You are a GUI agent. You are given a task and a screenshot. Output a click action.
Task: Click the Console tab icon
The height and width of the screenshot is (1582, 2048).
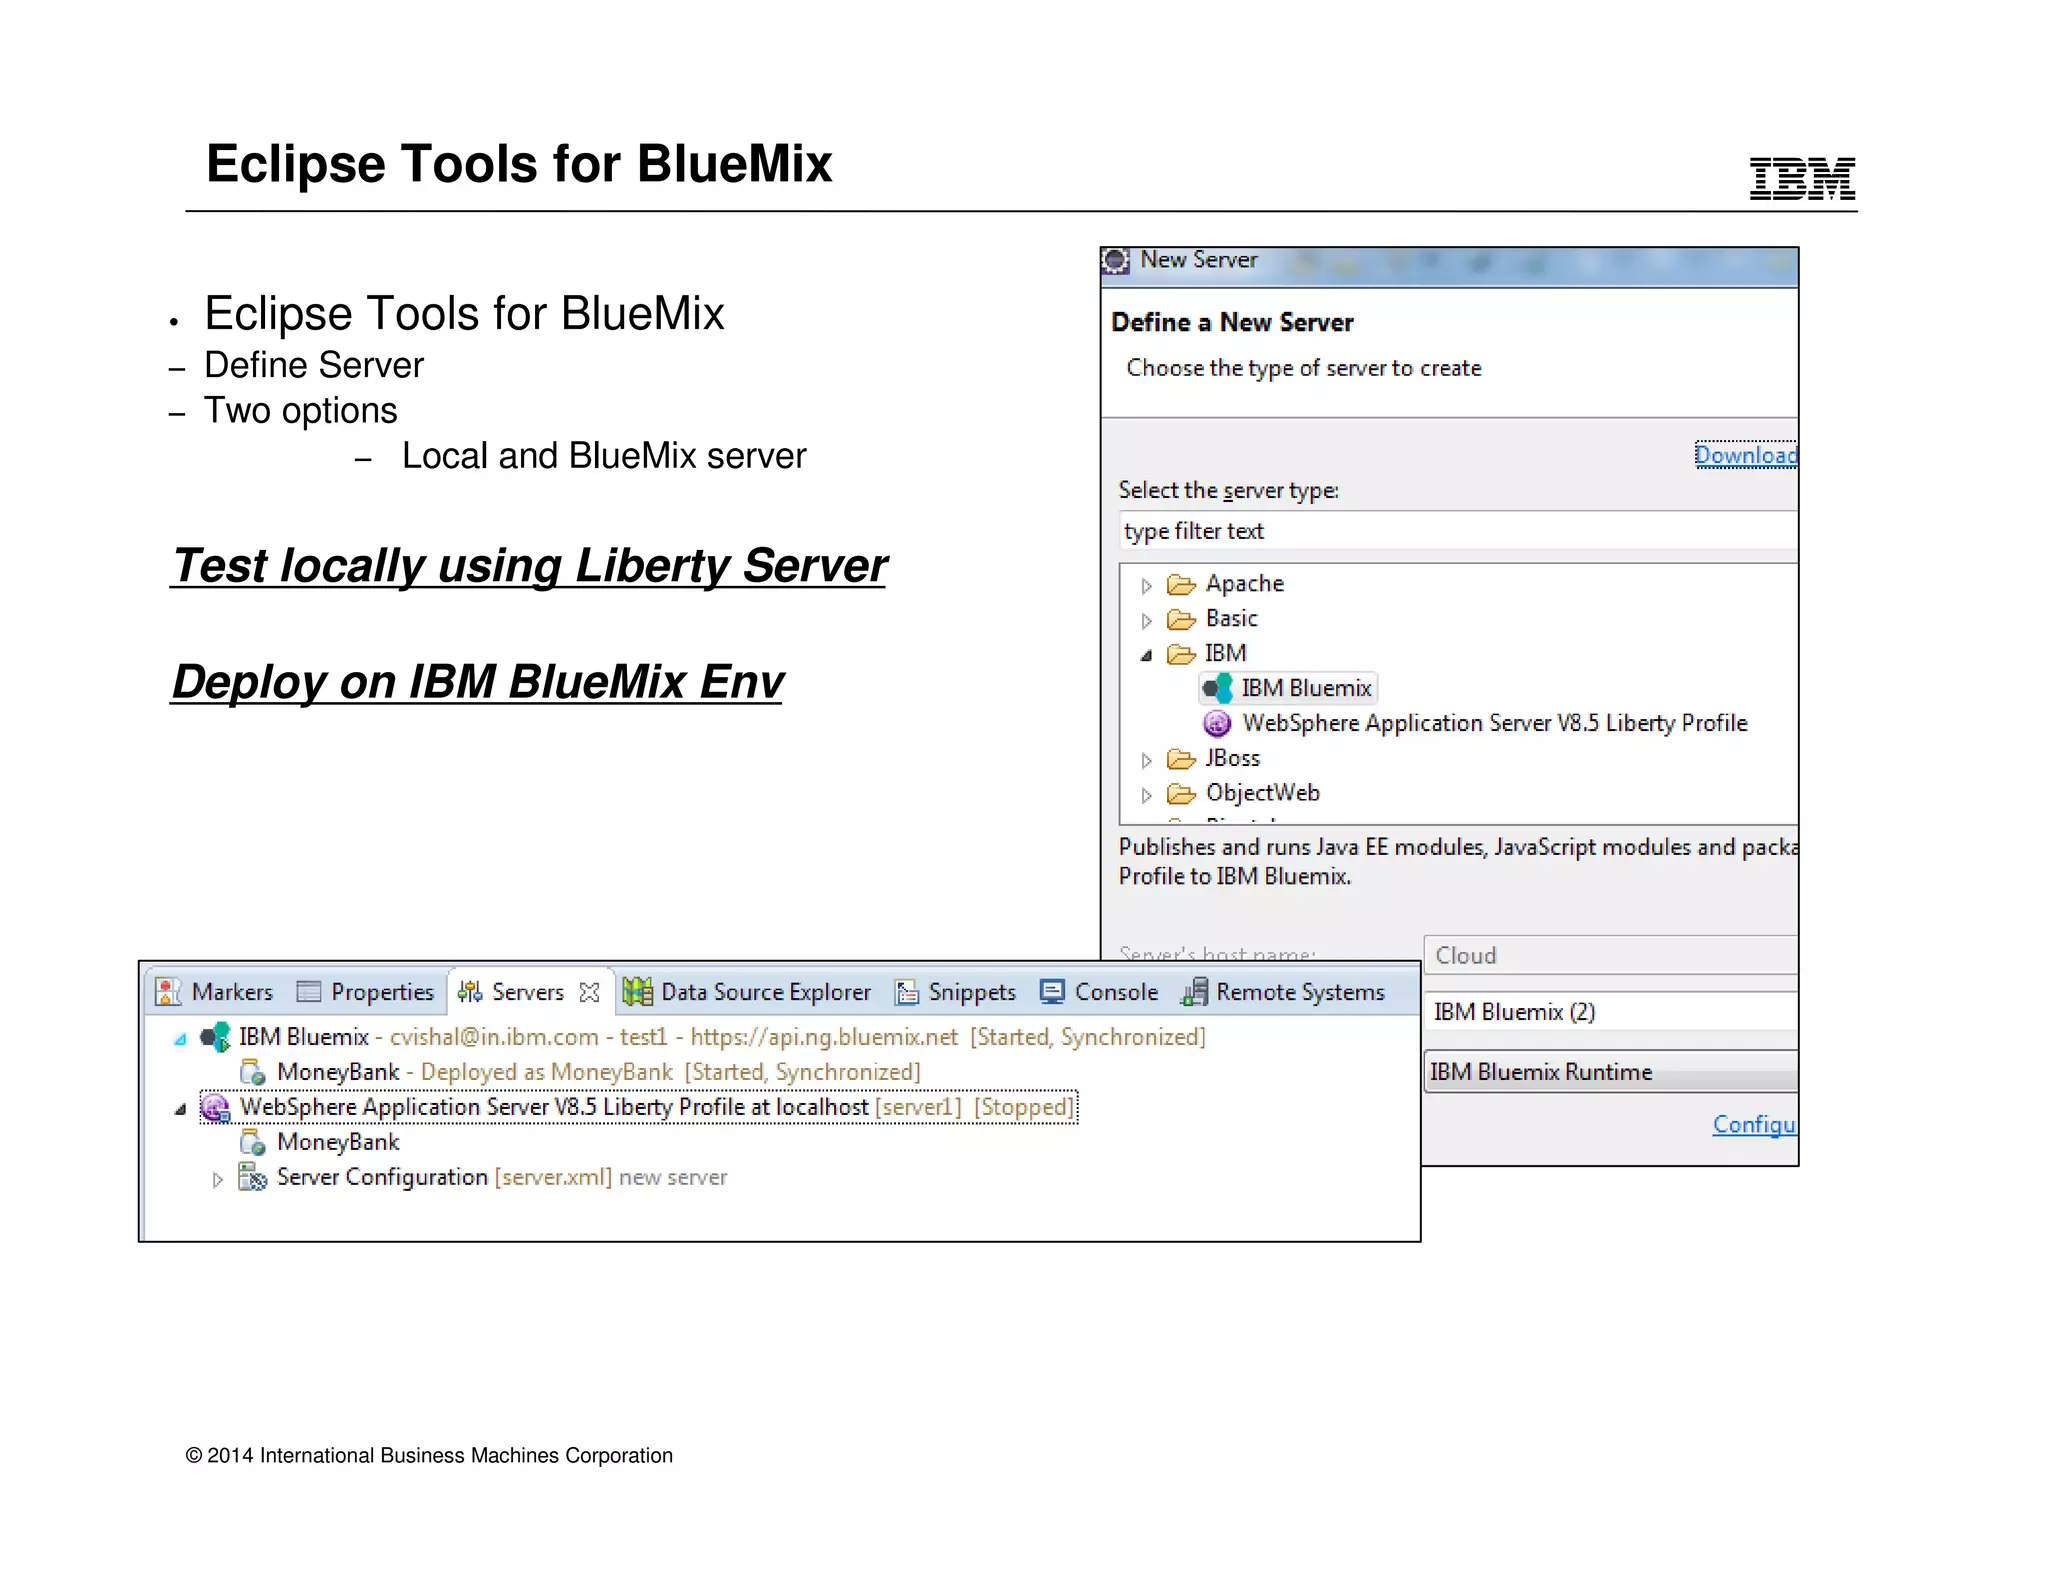(x=1052, y=991)
